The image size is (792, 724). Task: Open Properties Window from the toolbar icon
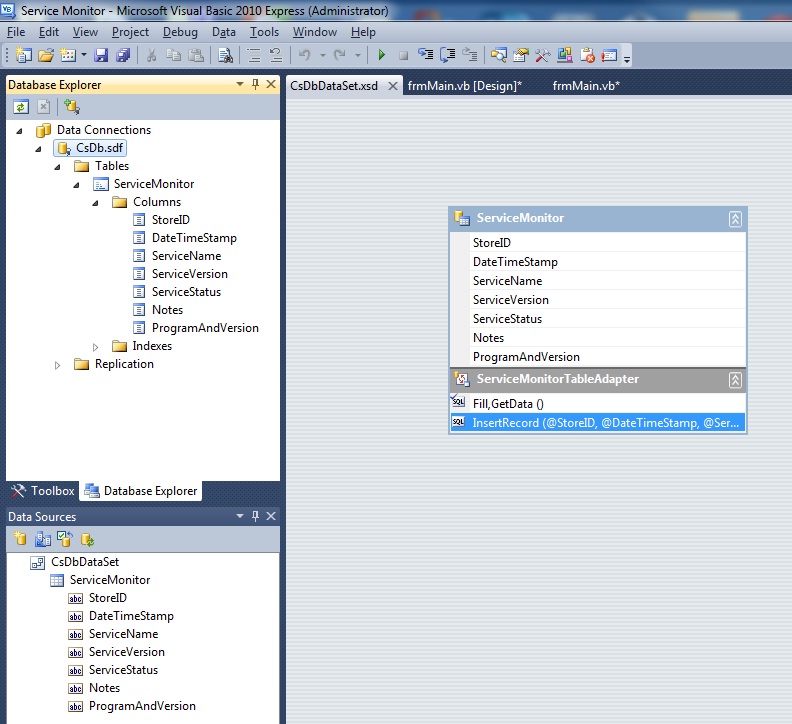click(x=521, y=55)
